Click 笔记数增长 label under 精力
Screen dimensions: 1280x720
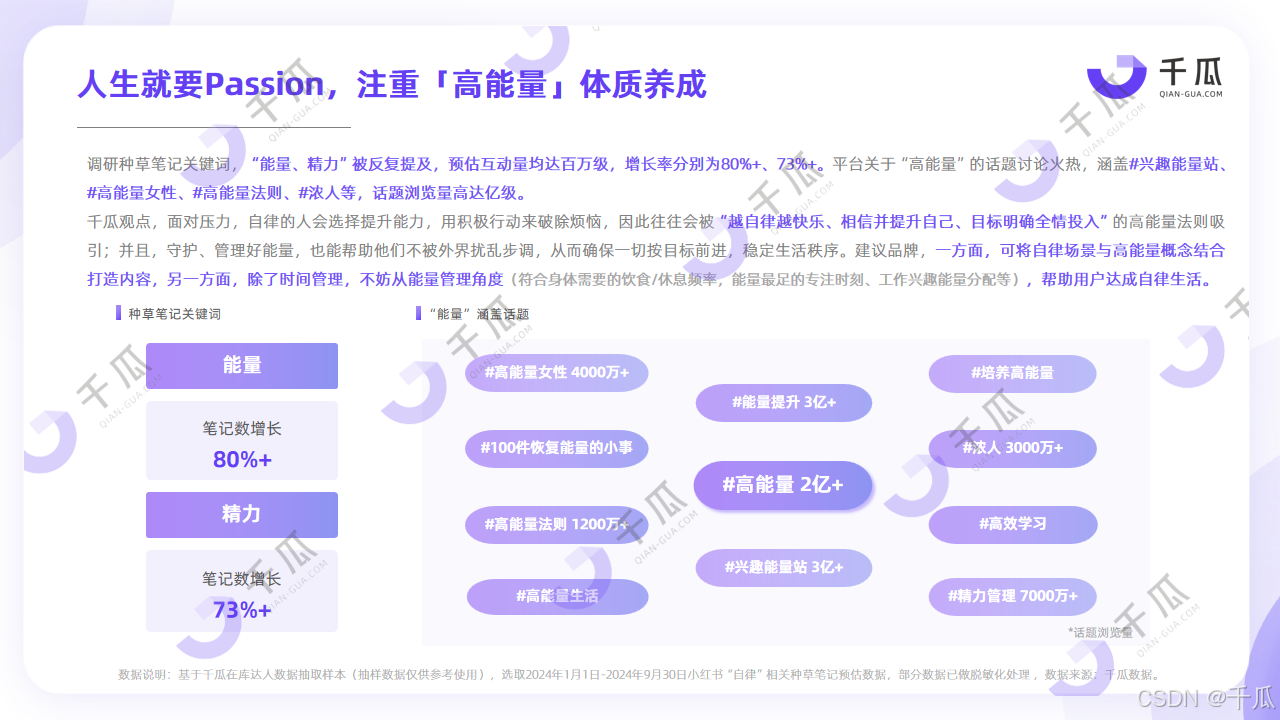[x=242, y=579]
